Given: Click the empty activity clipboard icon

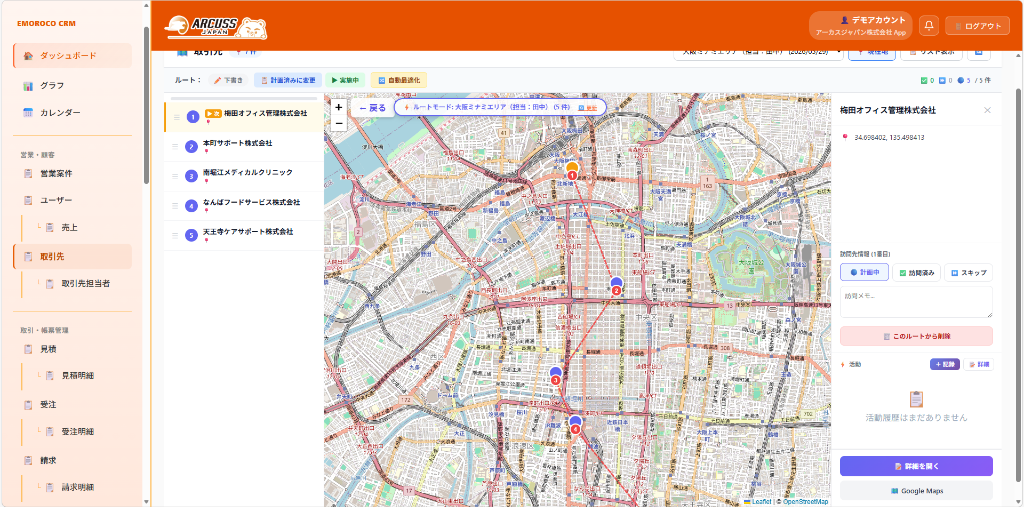Looking at the screenshot, I should click(916, 399).
